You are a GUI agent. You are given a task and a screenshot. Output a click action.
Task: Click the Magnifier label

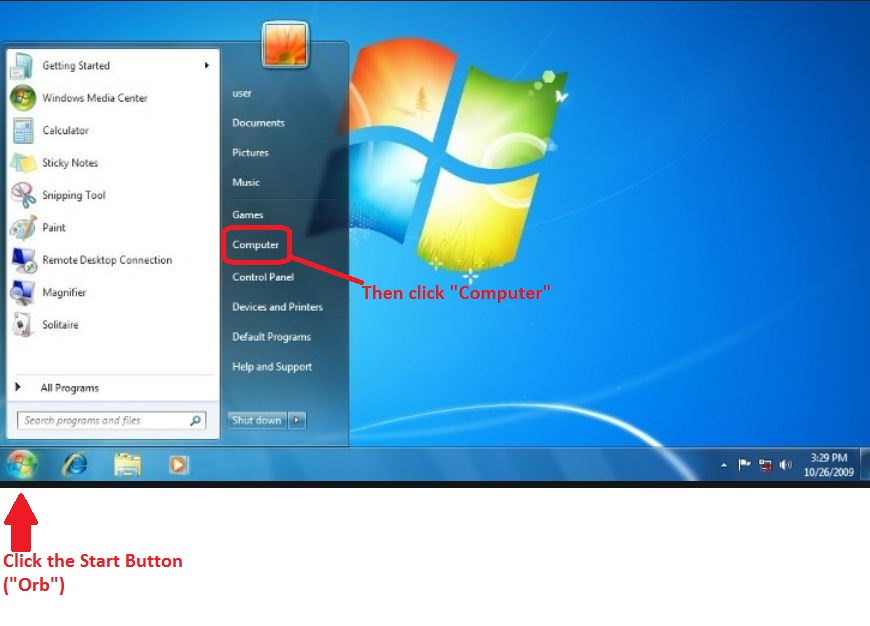tap(64, 292)
